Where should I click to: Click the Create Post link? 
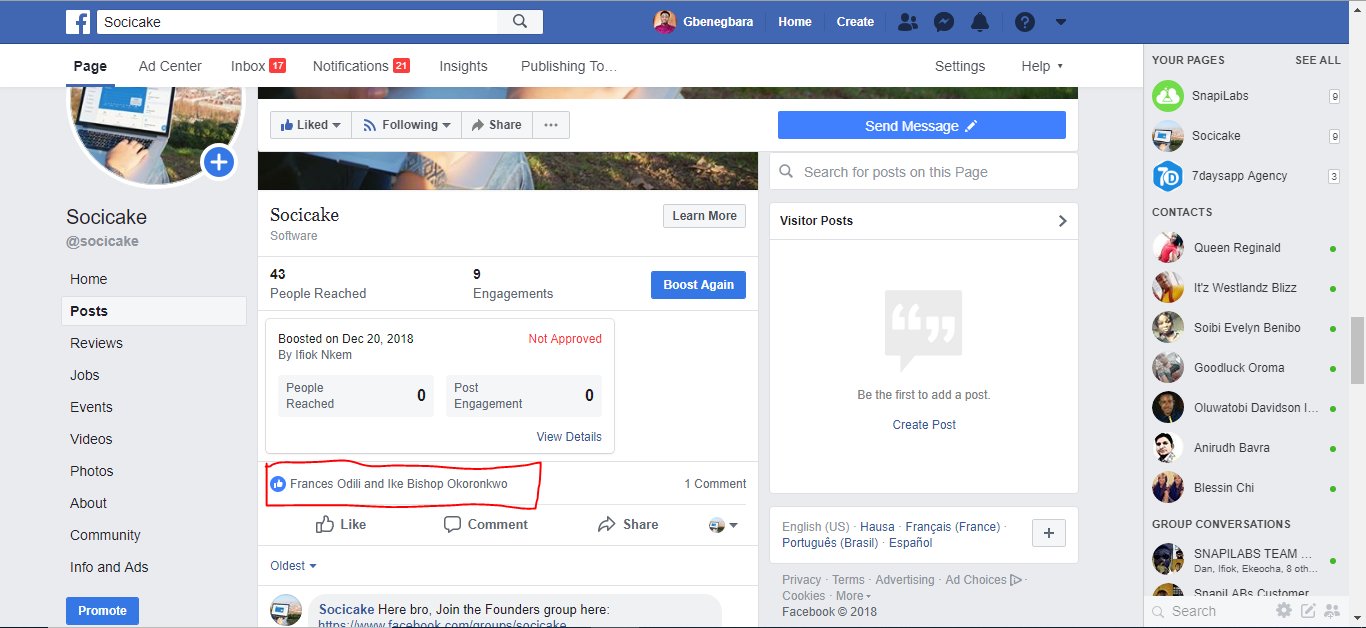(924, 425)
